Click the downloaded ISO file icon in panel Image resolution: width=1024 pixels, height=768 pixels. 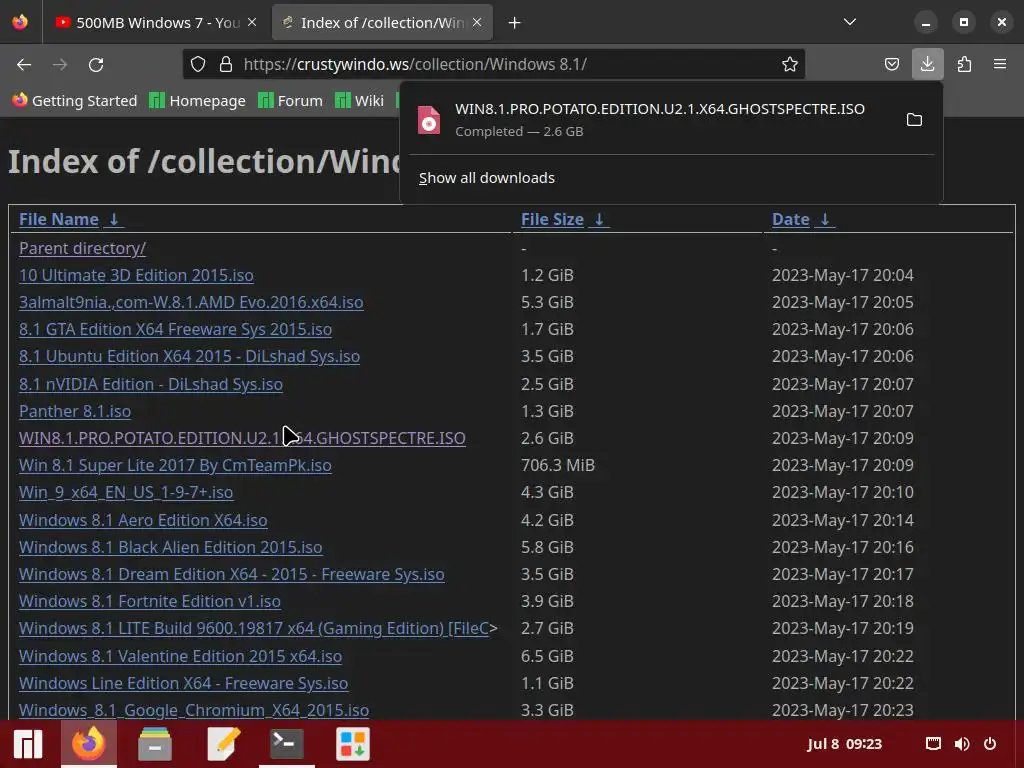click(429, 120)
